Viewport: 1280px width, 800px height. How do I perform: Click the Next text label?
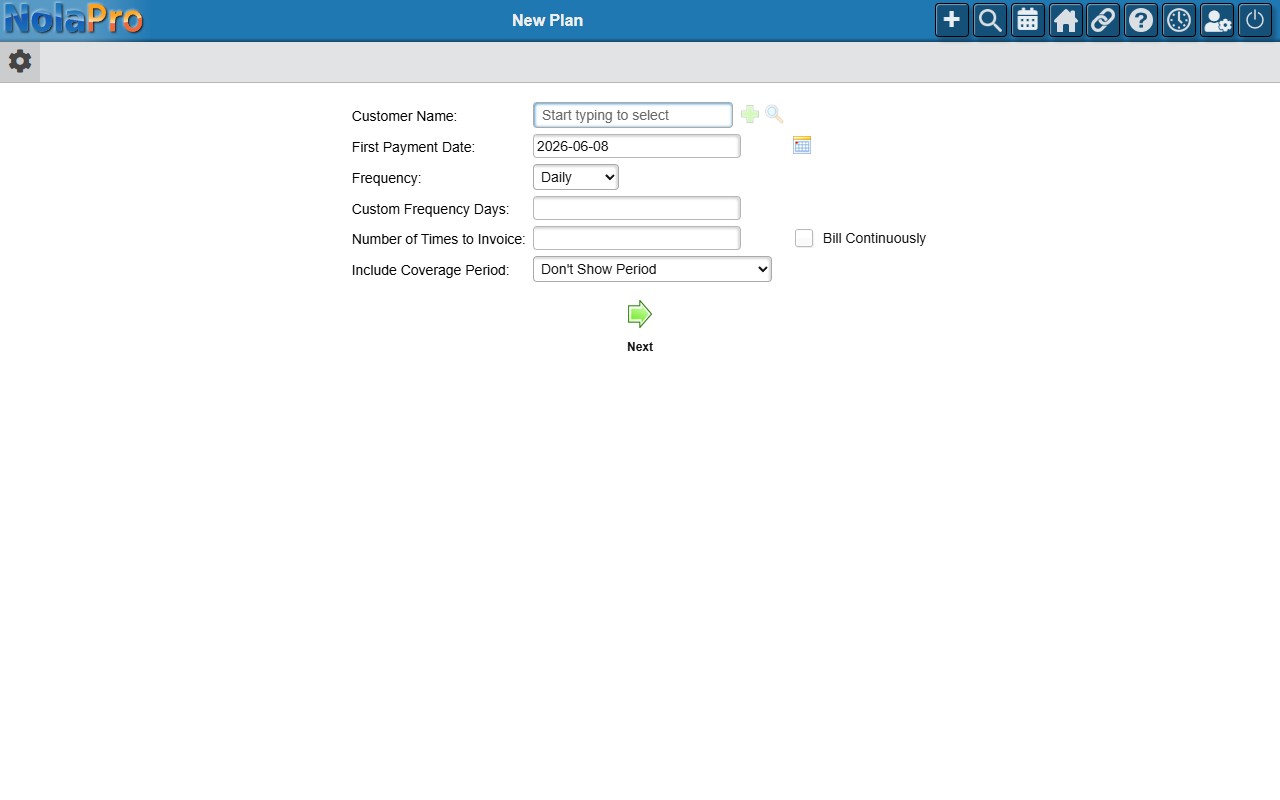pyautogui.click(x=640, y=347)
